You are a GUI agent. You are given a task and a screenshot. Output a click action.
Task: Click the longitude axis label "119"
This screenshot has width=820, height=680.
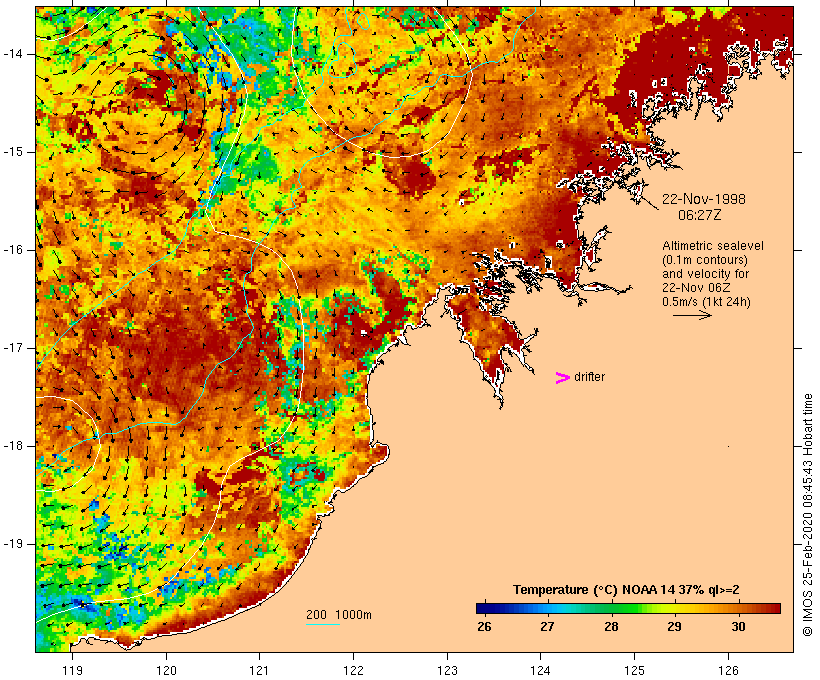click(x=72, y=670)
